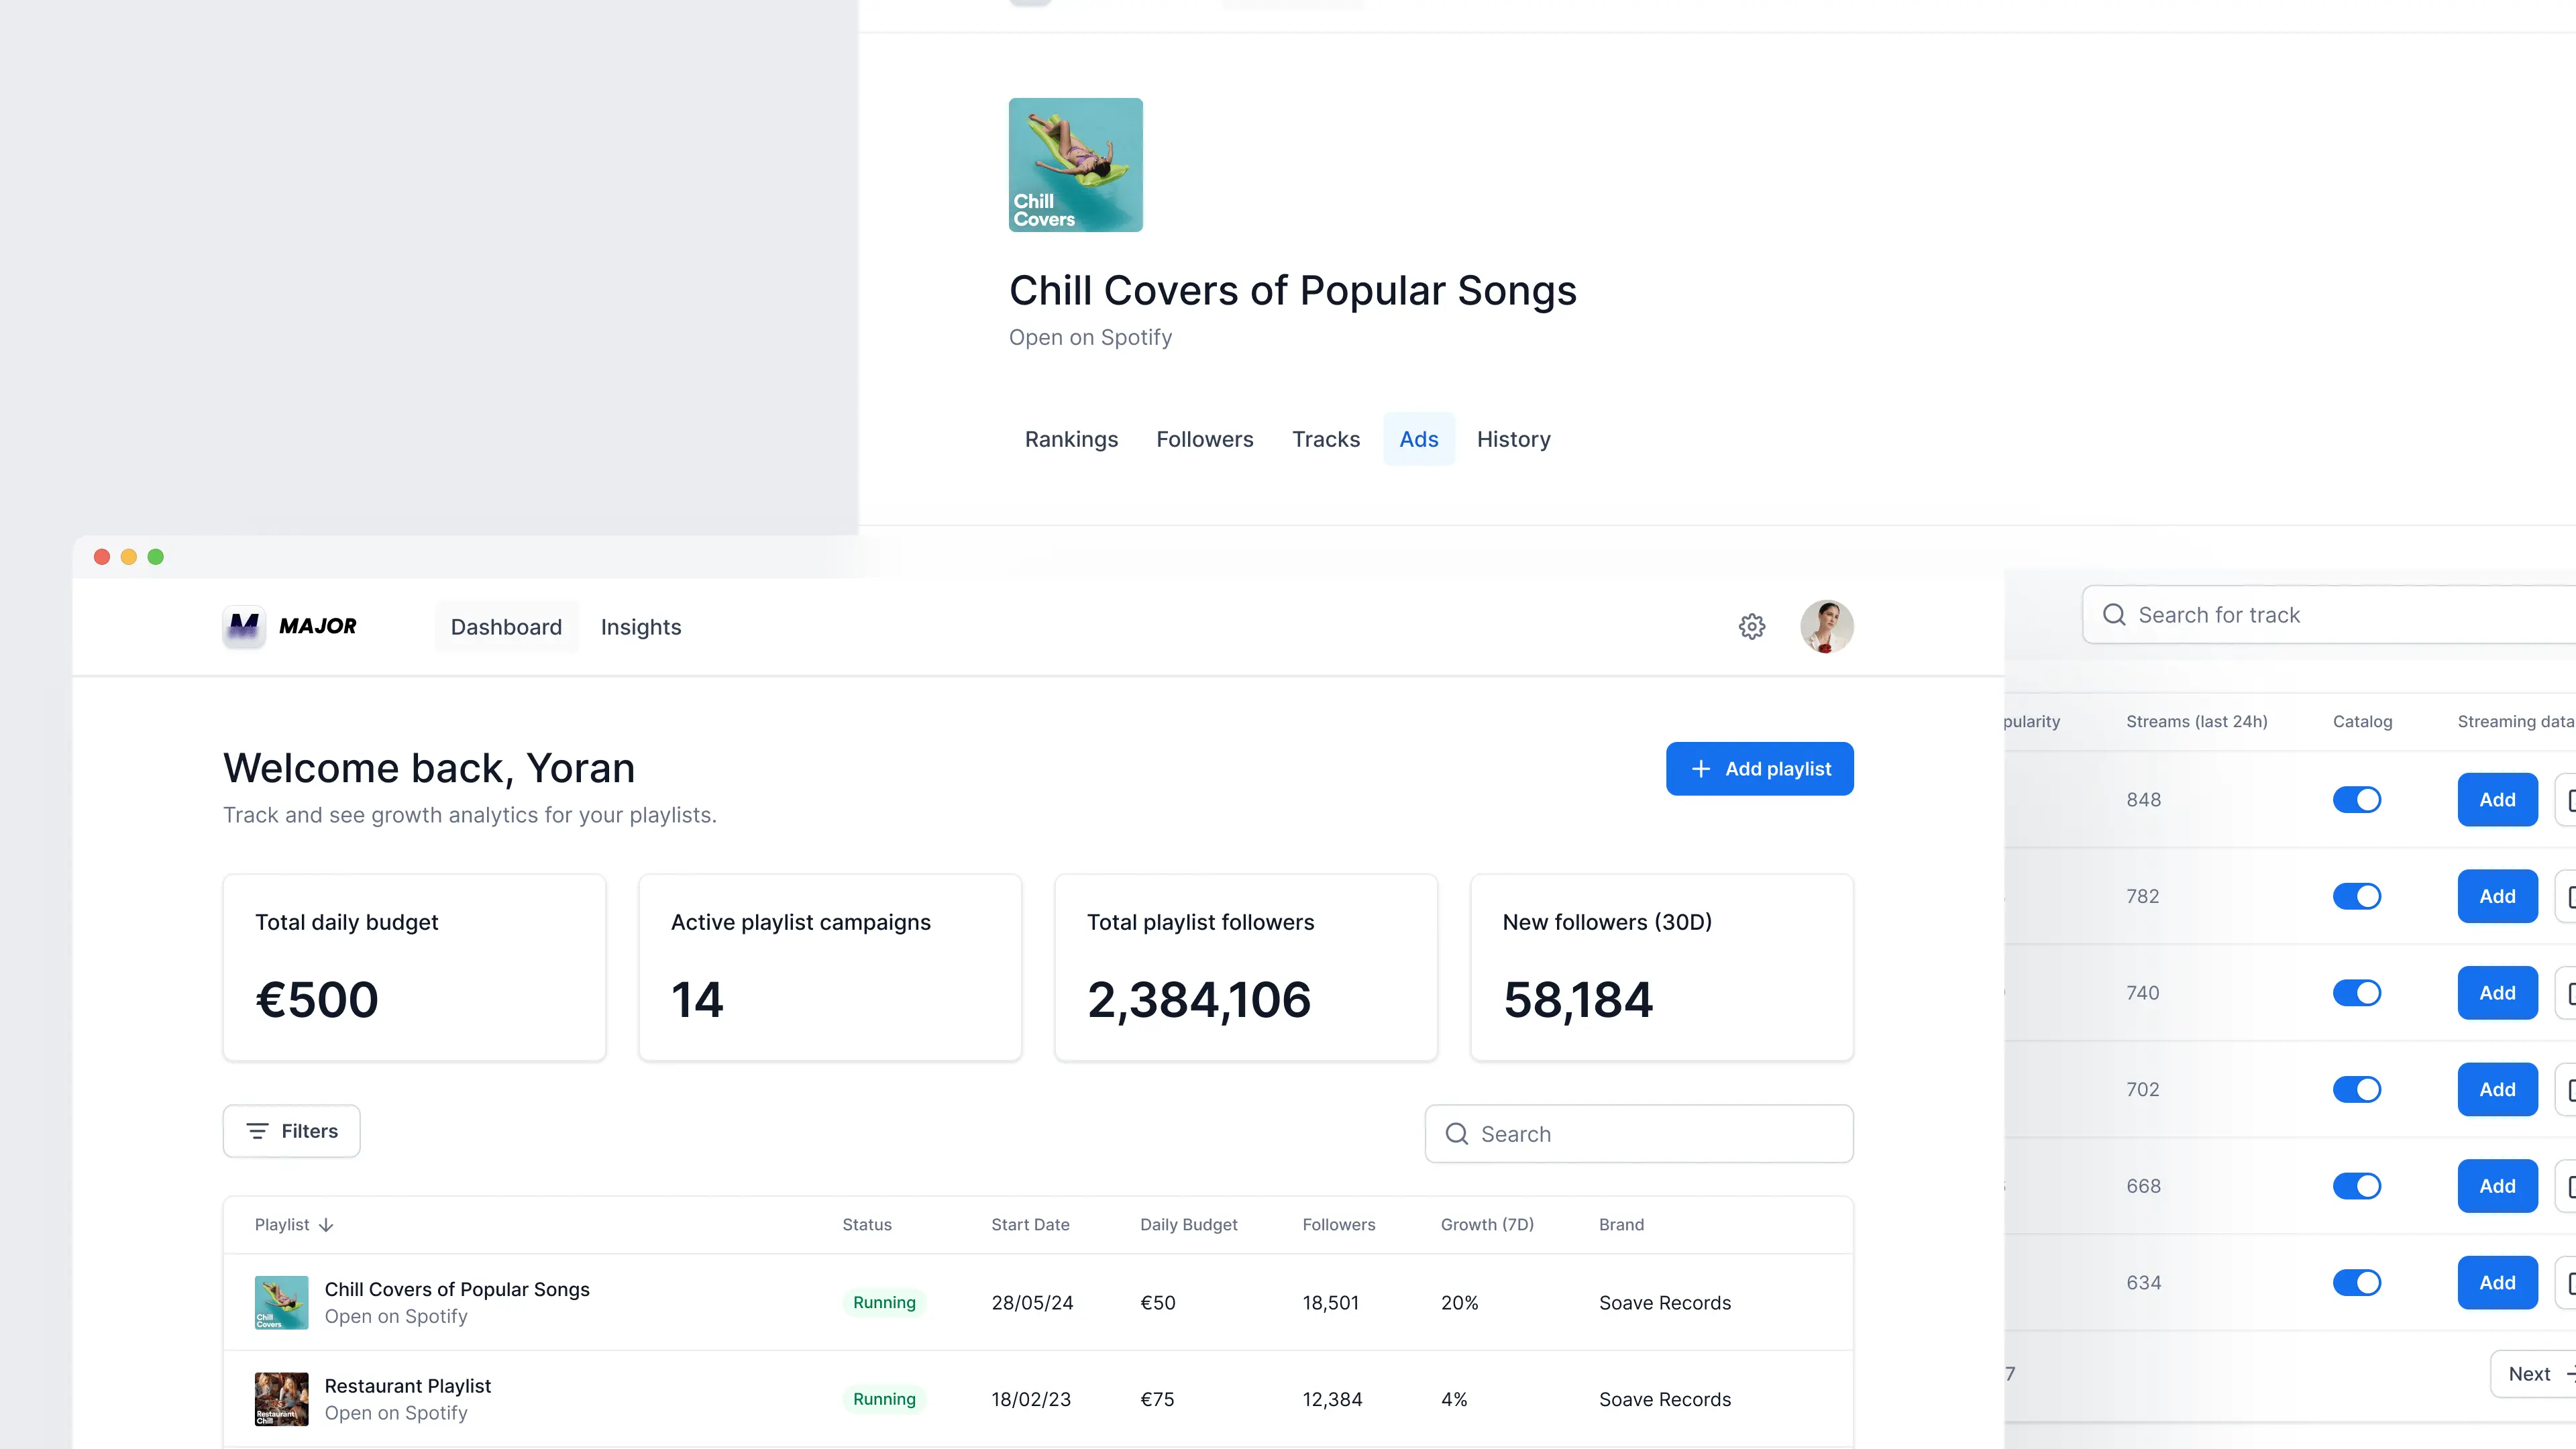
Task: Toggle Catalog switch for the 634 streams row
Action: [x=2357, y=1282]
